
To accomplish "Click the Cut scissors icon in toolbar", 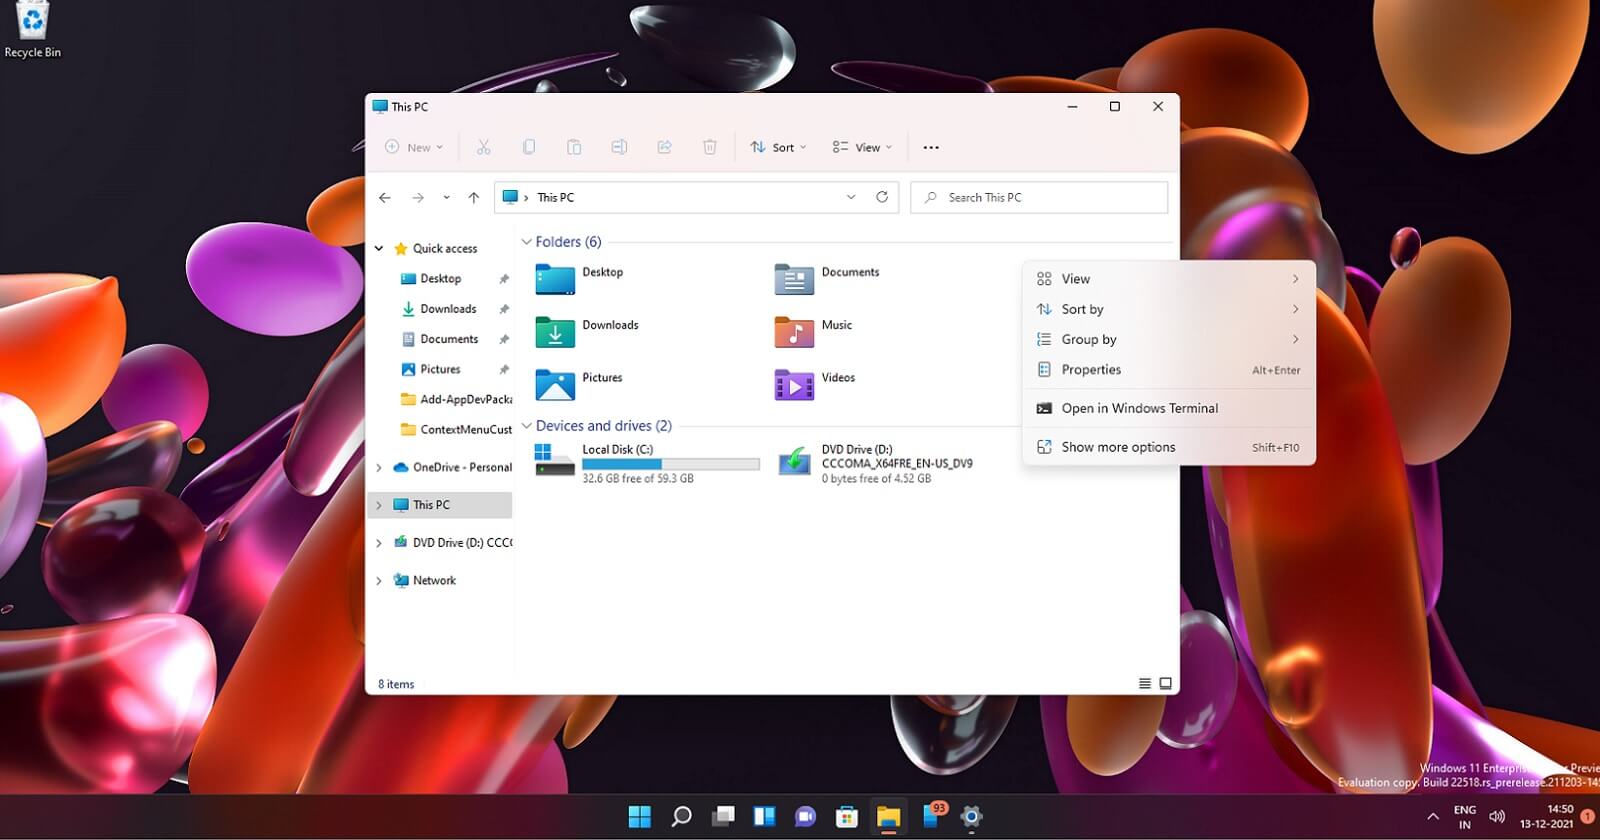I will tap(483, 147).
